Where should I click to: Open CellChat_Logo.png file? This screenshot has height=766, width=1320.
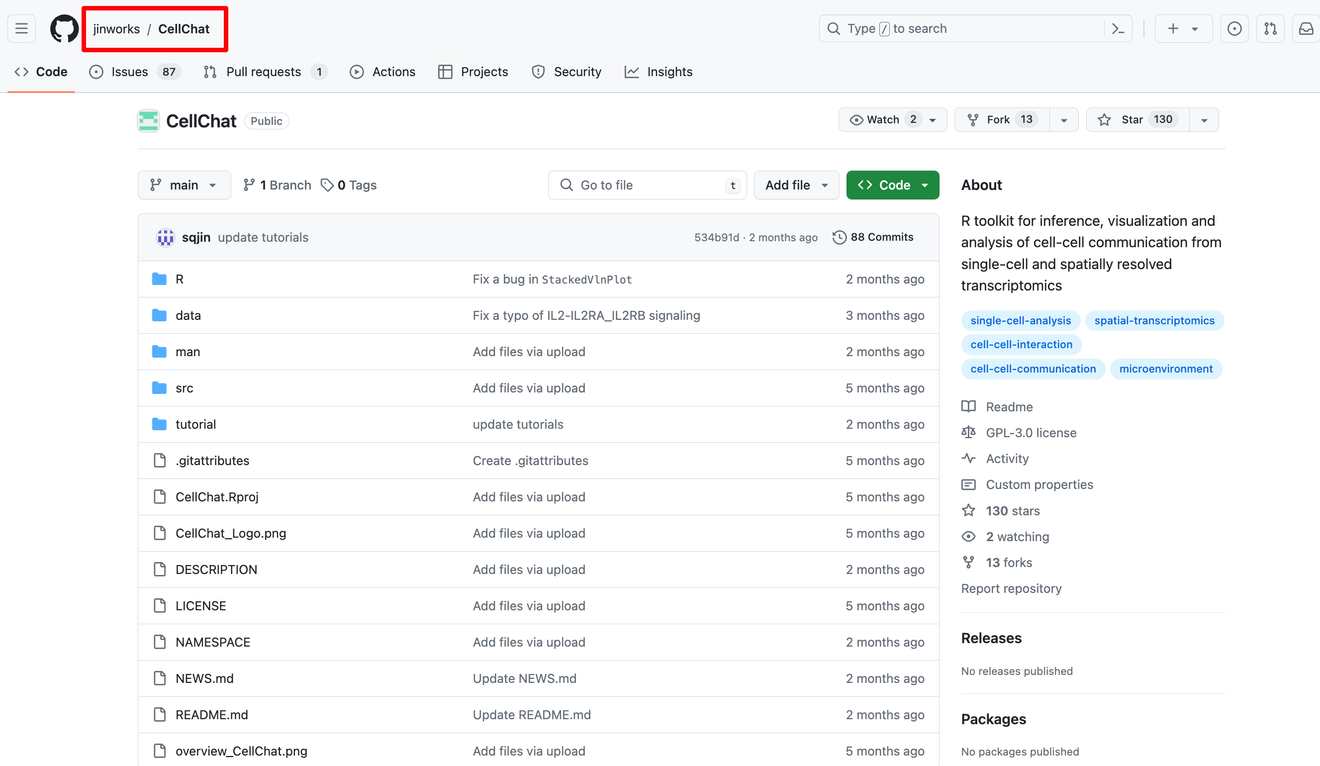click(231, 533)
